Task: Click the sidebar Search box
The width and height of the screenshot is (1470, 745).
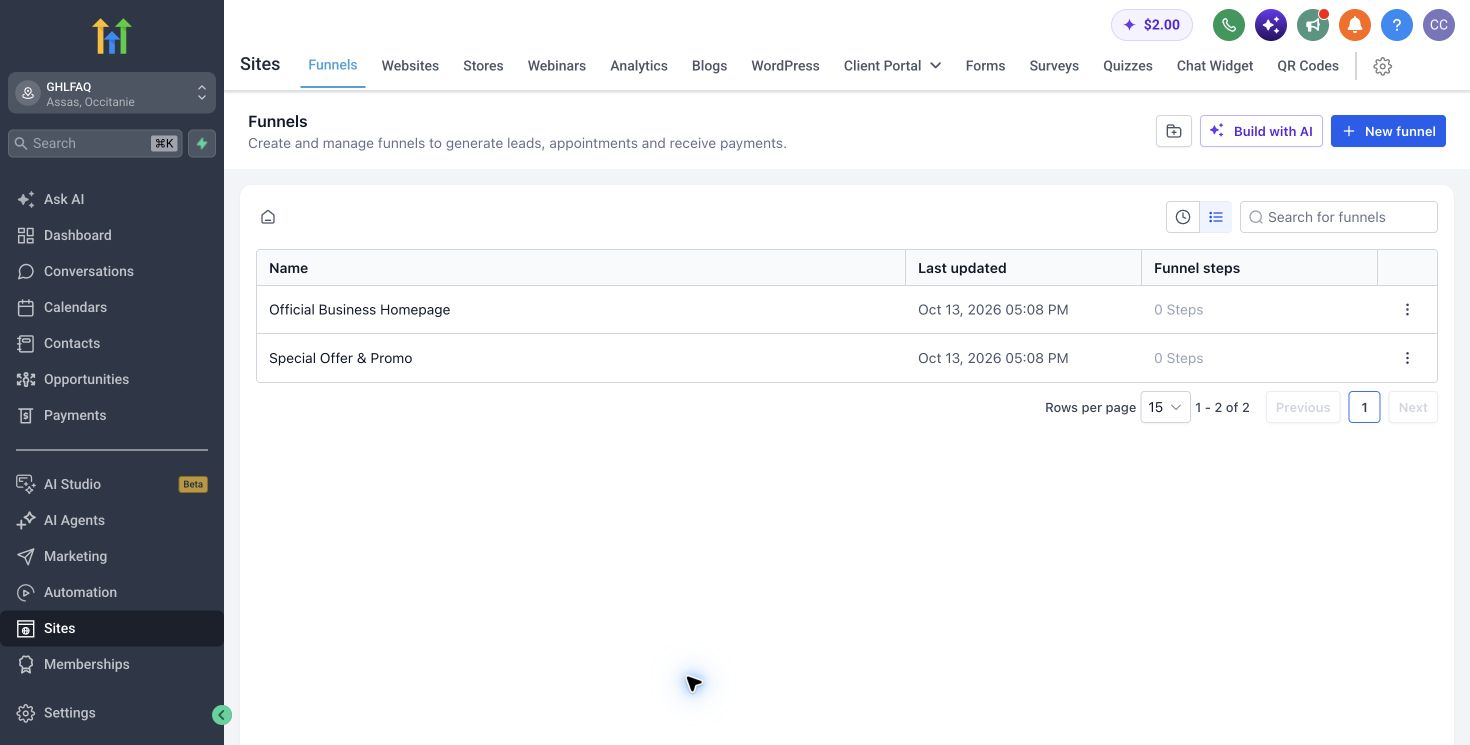Action: [96, 143]
